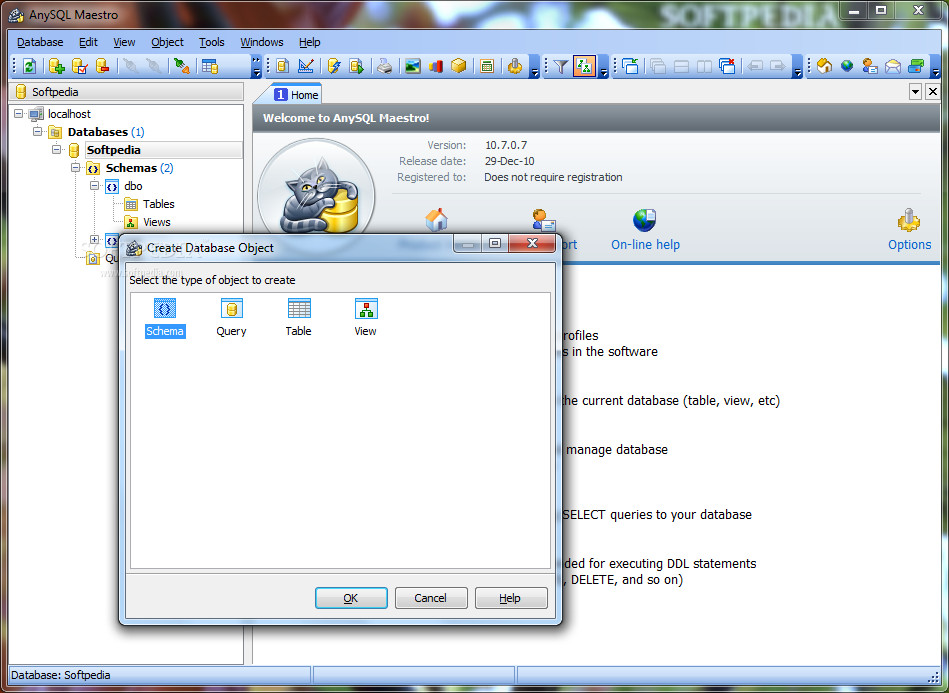Open the filter toolbar dropdown arrow
Image resolution: width=949 pixels, height=693 pixels.
[603, 67]
